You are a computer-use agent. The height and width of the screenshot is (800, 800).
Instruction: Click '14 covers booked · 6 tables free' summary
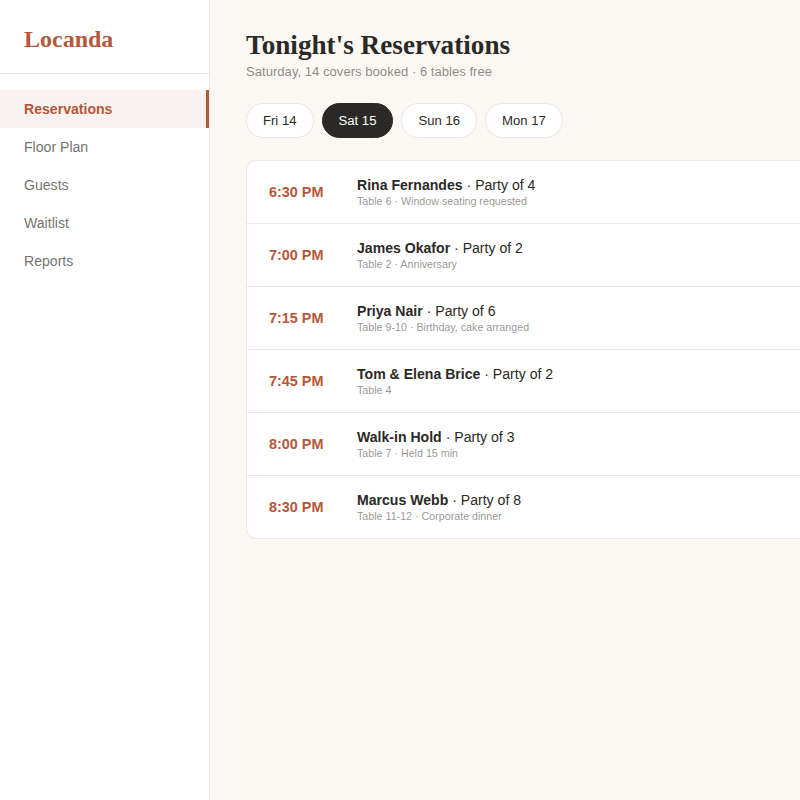click(x=398, y=72)
